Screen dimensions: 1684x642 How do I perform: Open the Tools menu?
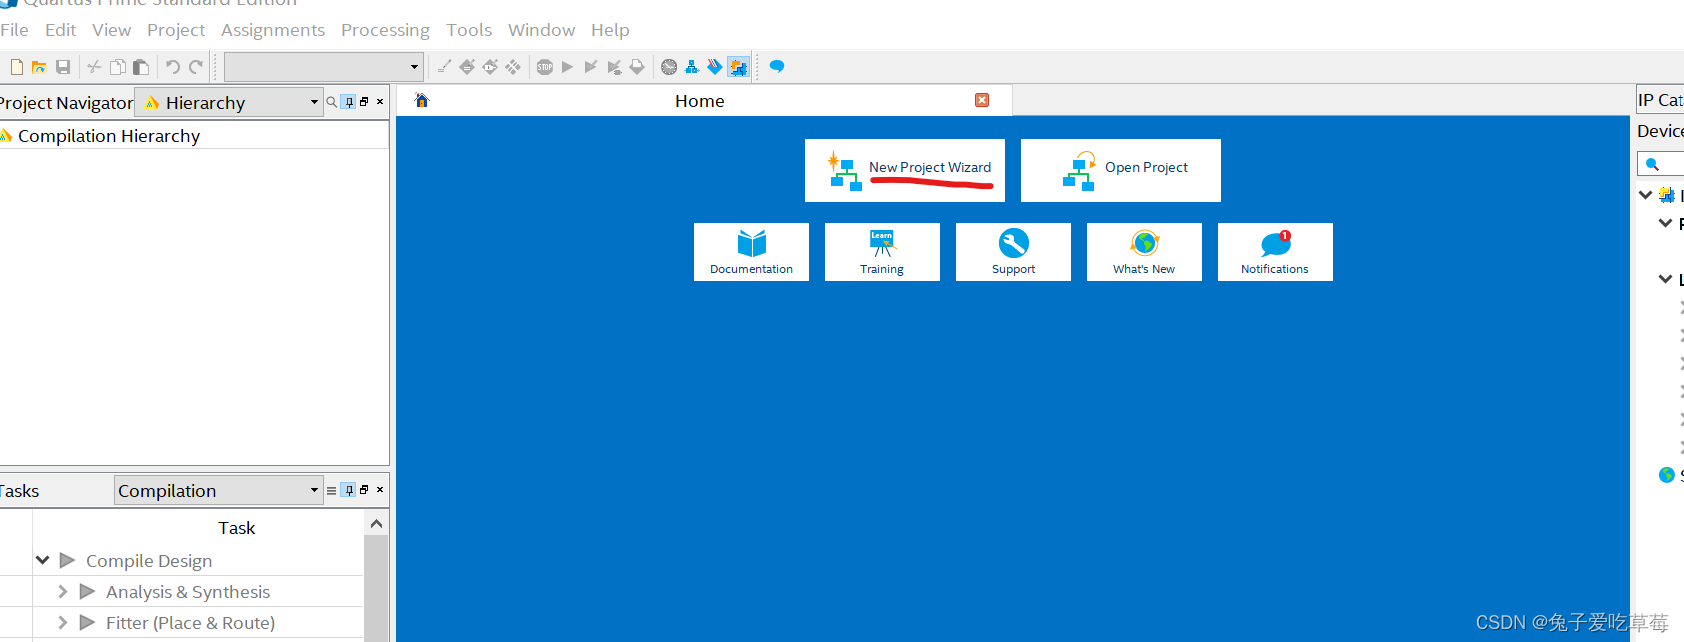(x=469, y=30)
